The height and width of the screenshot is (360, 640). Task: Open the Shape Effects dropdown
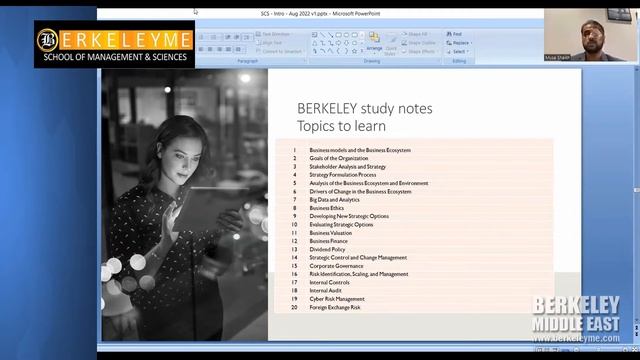(419, 51)
